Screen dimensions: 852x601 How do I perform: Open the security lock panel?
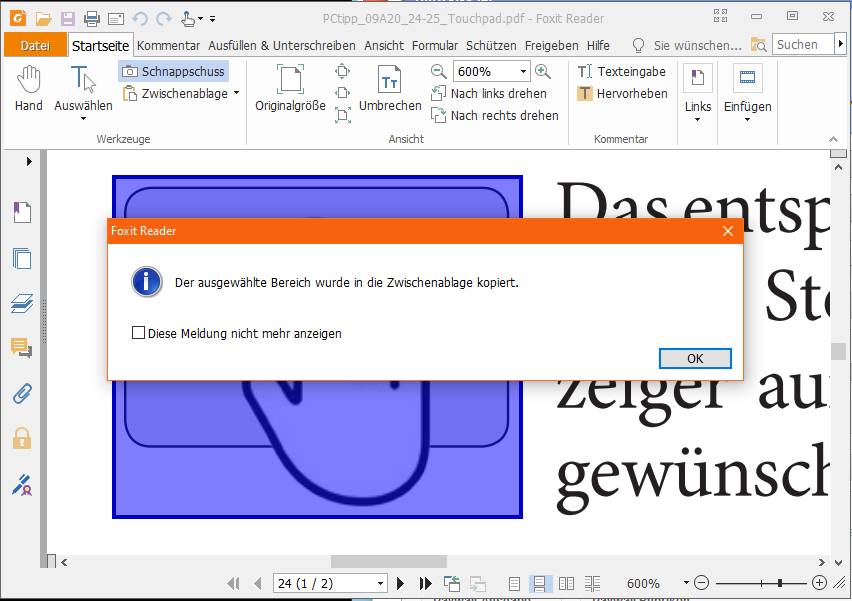click(x=22, y=438)
